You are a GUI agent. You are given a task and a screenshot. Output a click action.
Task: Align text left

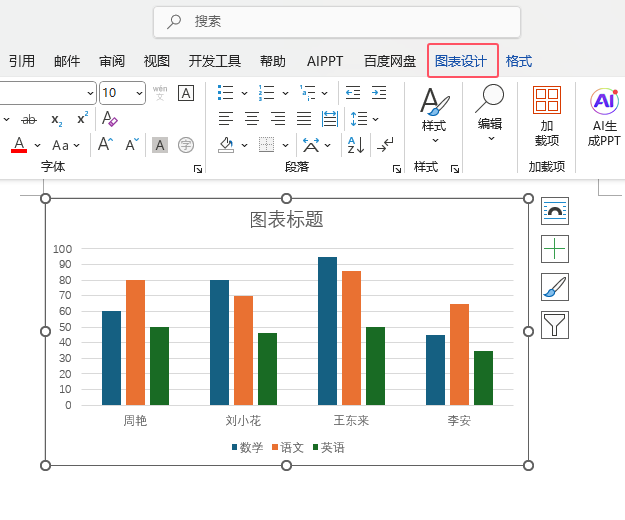pos(226,119)
